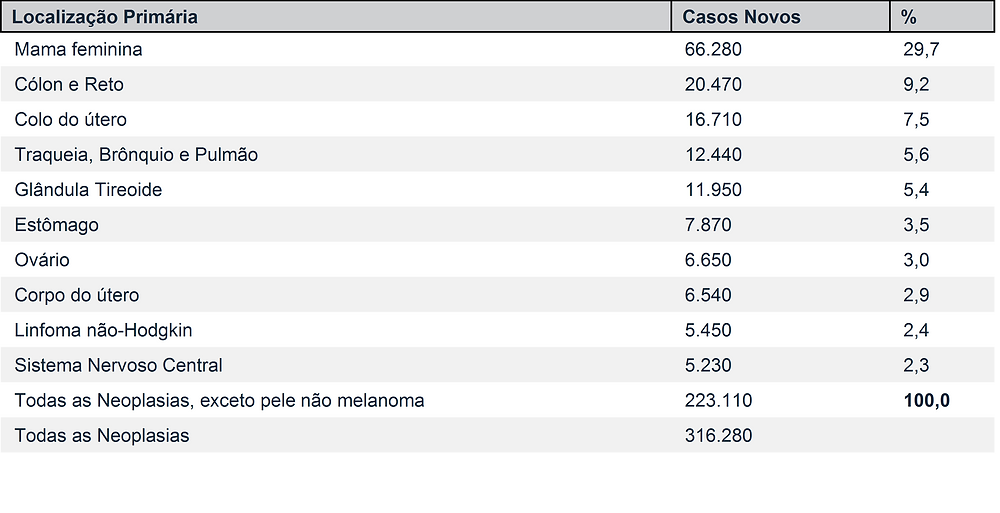Viewport: 1000px width, 513px height.
Task: Click the Casos Novos column header
Action: tap(741, 17)
